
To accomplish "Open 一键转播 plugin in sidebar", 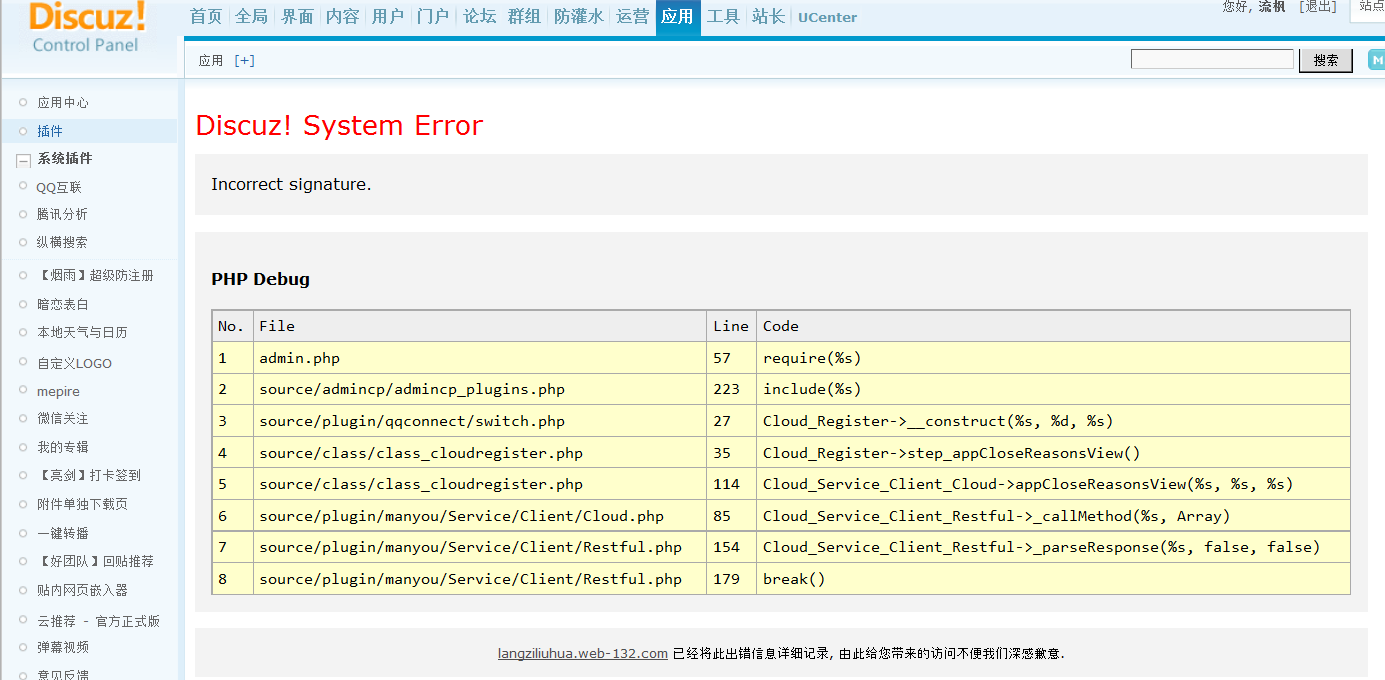I will coord(63,533).
